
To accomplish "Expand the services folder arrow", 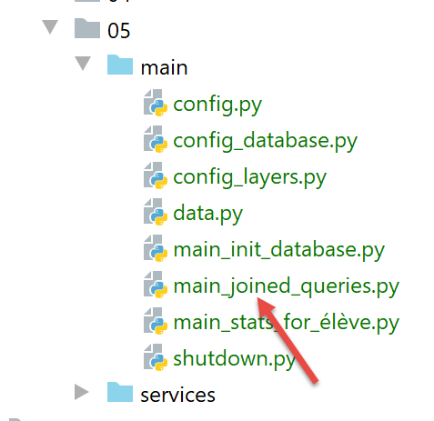I will point(82,392).
